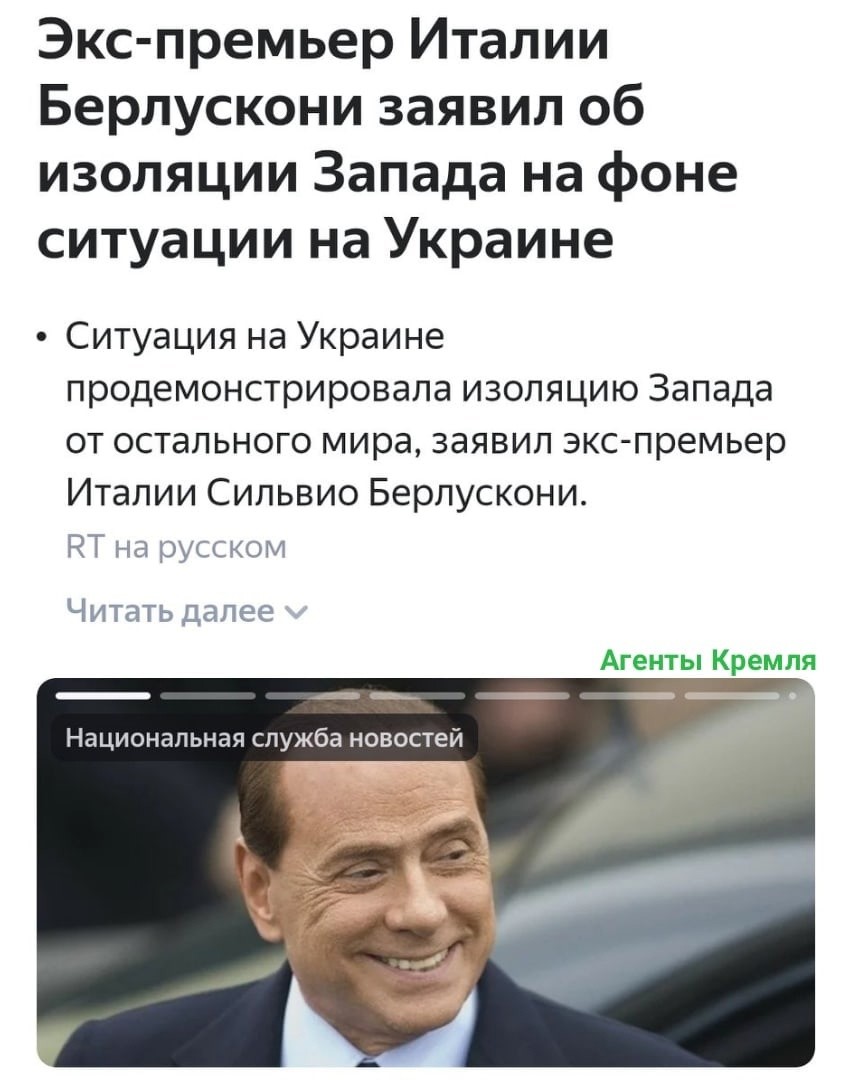Image resolution: width=853 pixels, height=1080 pixels.
Task: Jump to the seventh story progress segment
Action: tap(733, 696)
